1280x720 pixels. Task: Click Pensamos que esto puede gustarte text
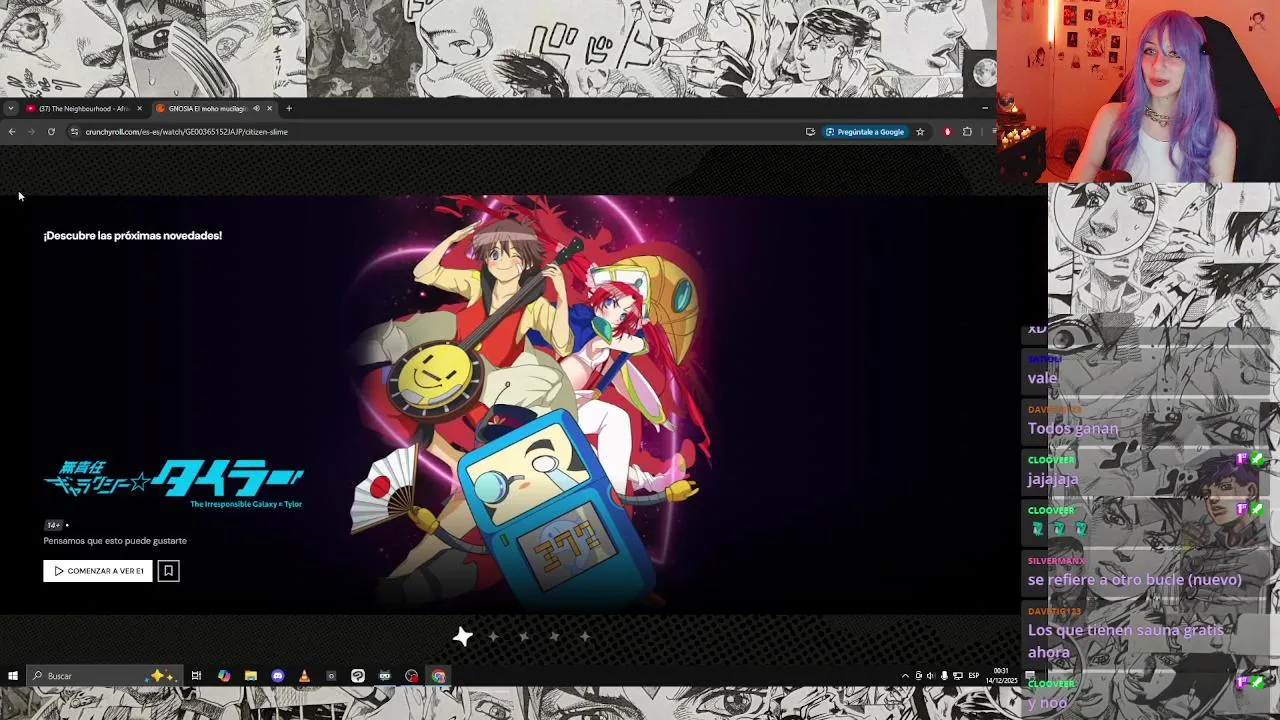point(115,541)
